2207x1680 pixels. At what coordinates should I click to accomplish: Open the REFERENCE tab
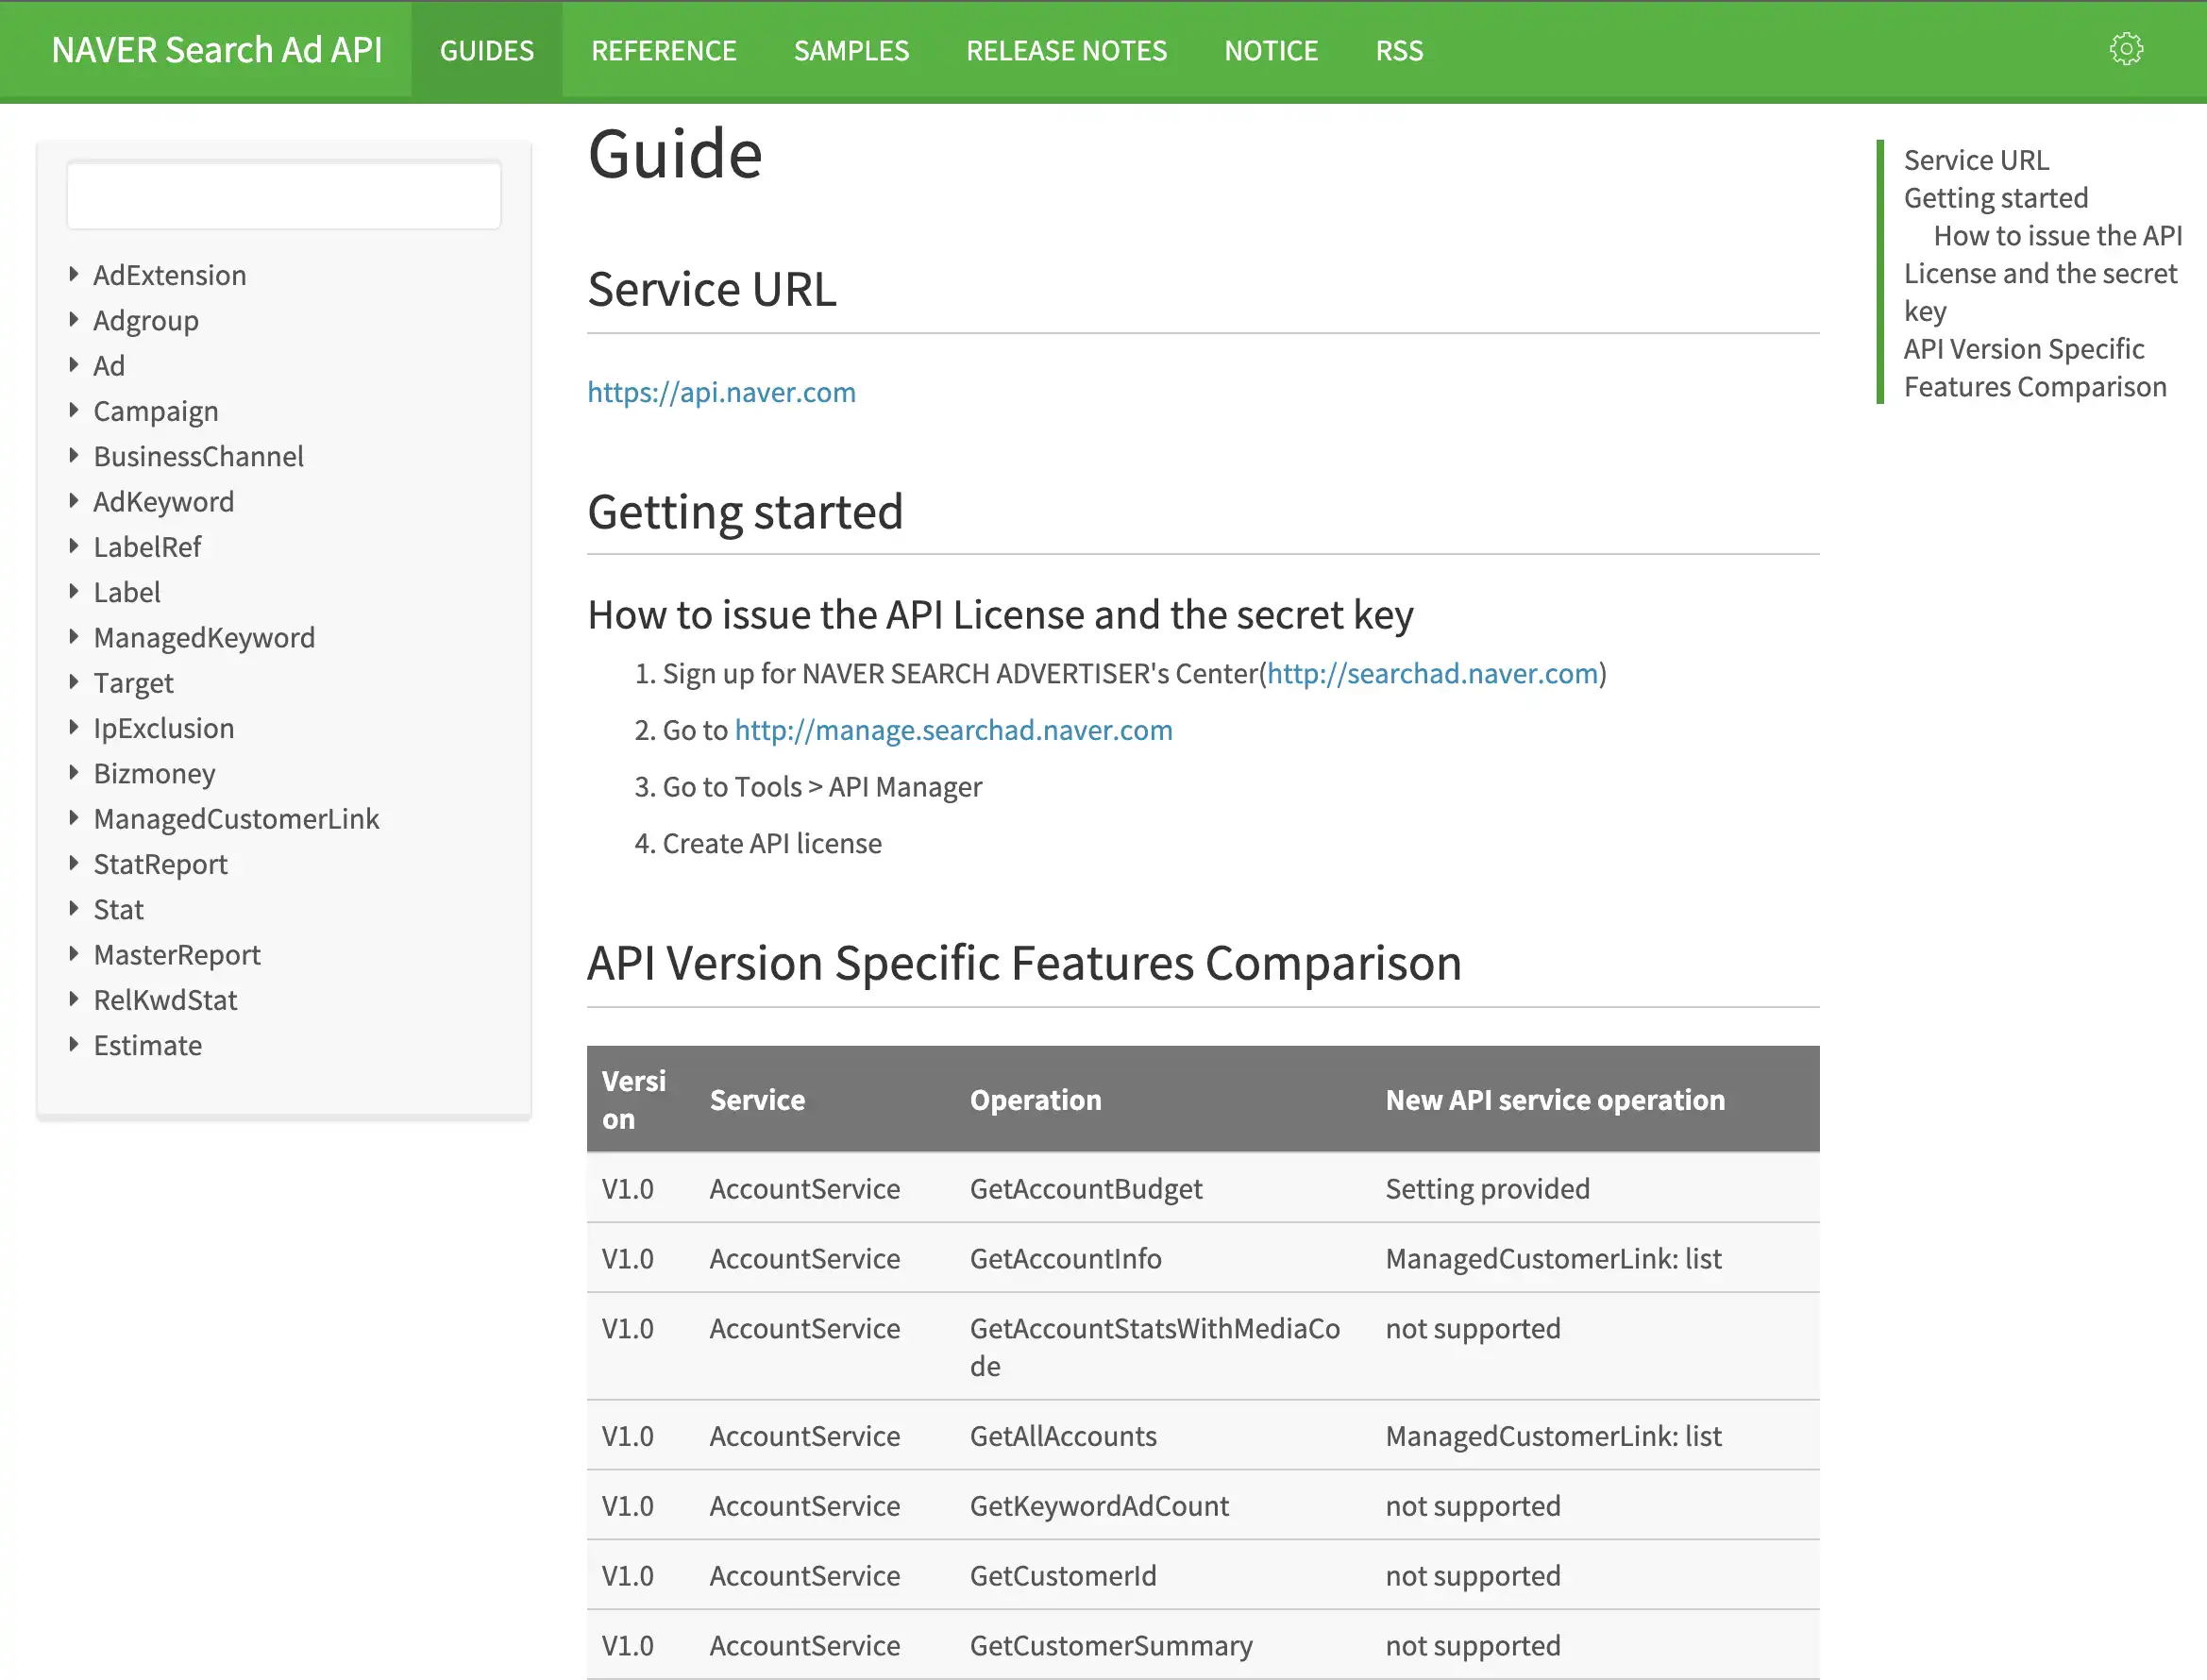pos(663,51)
